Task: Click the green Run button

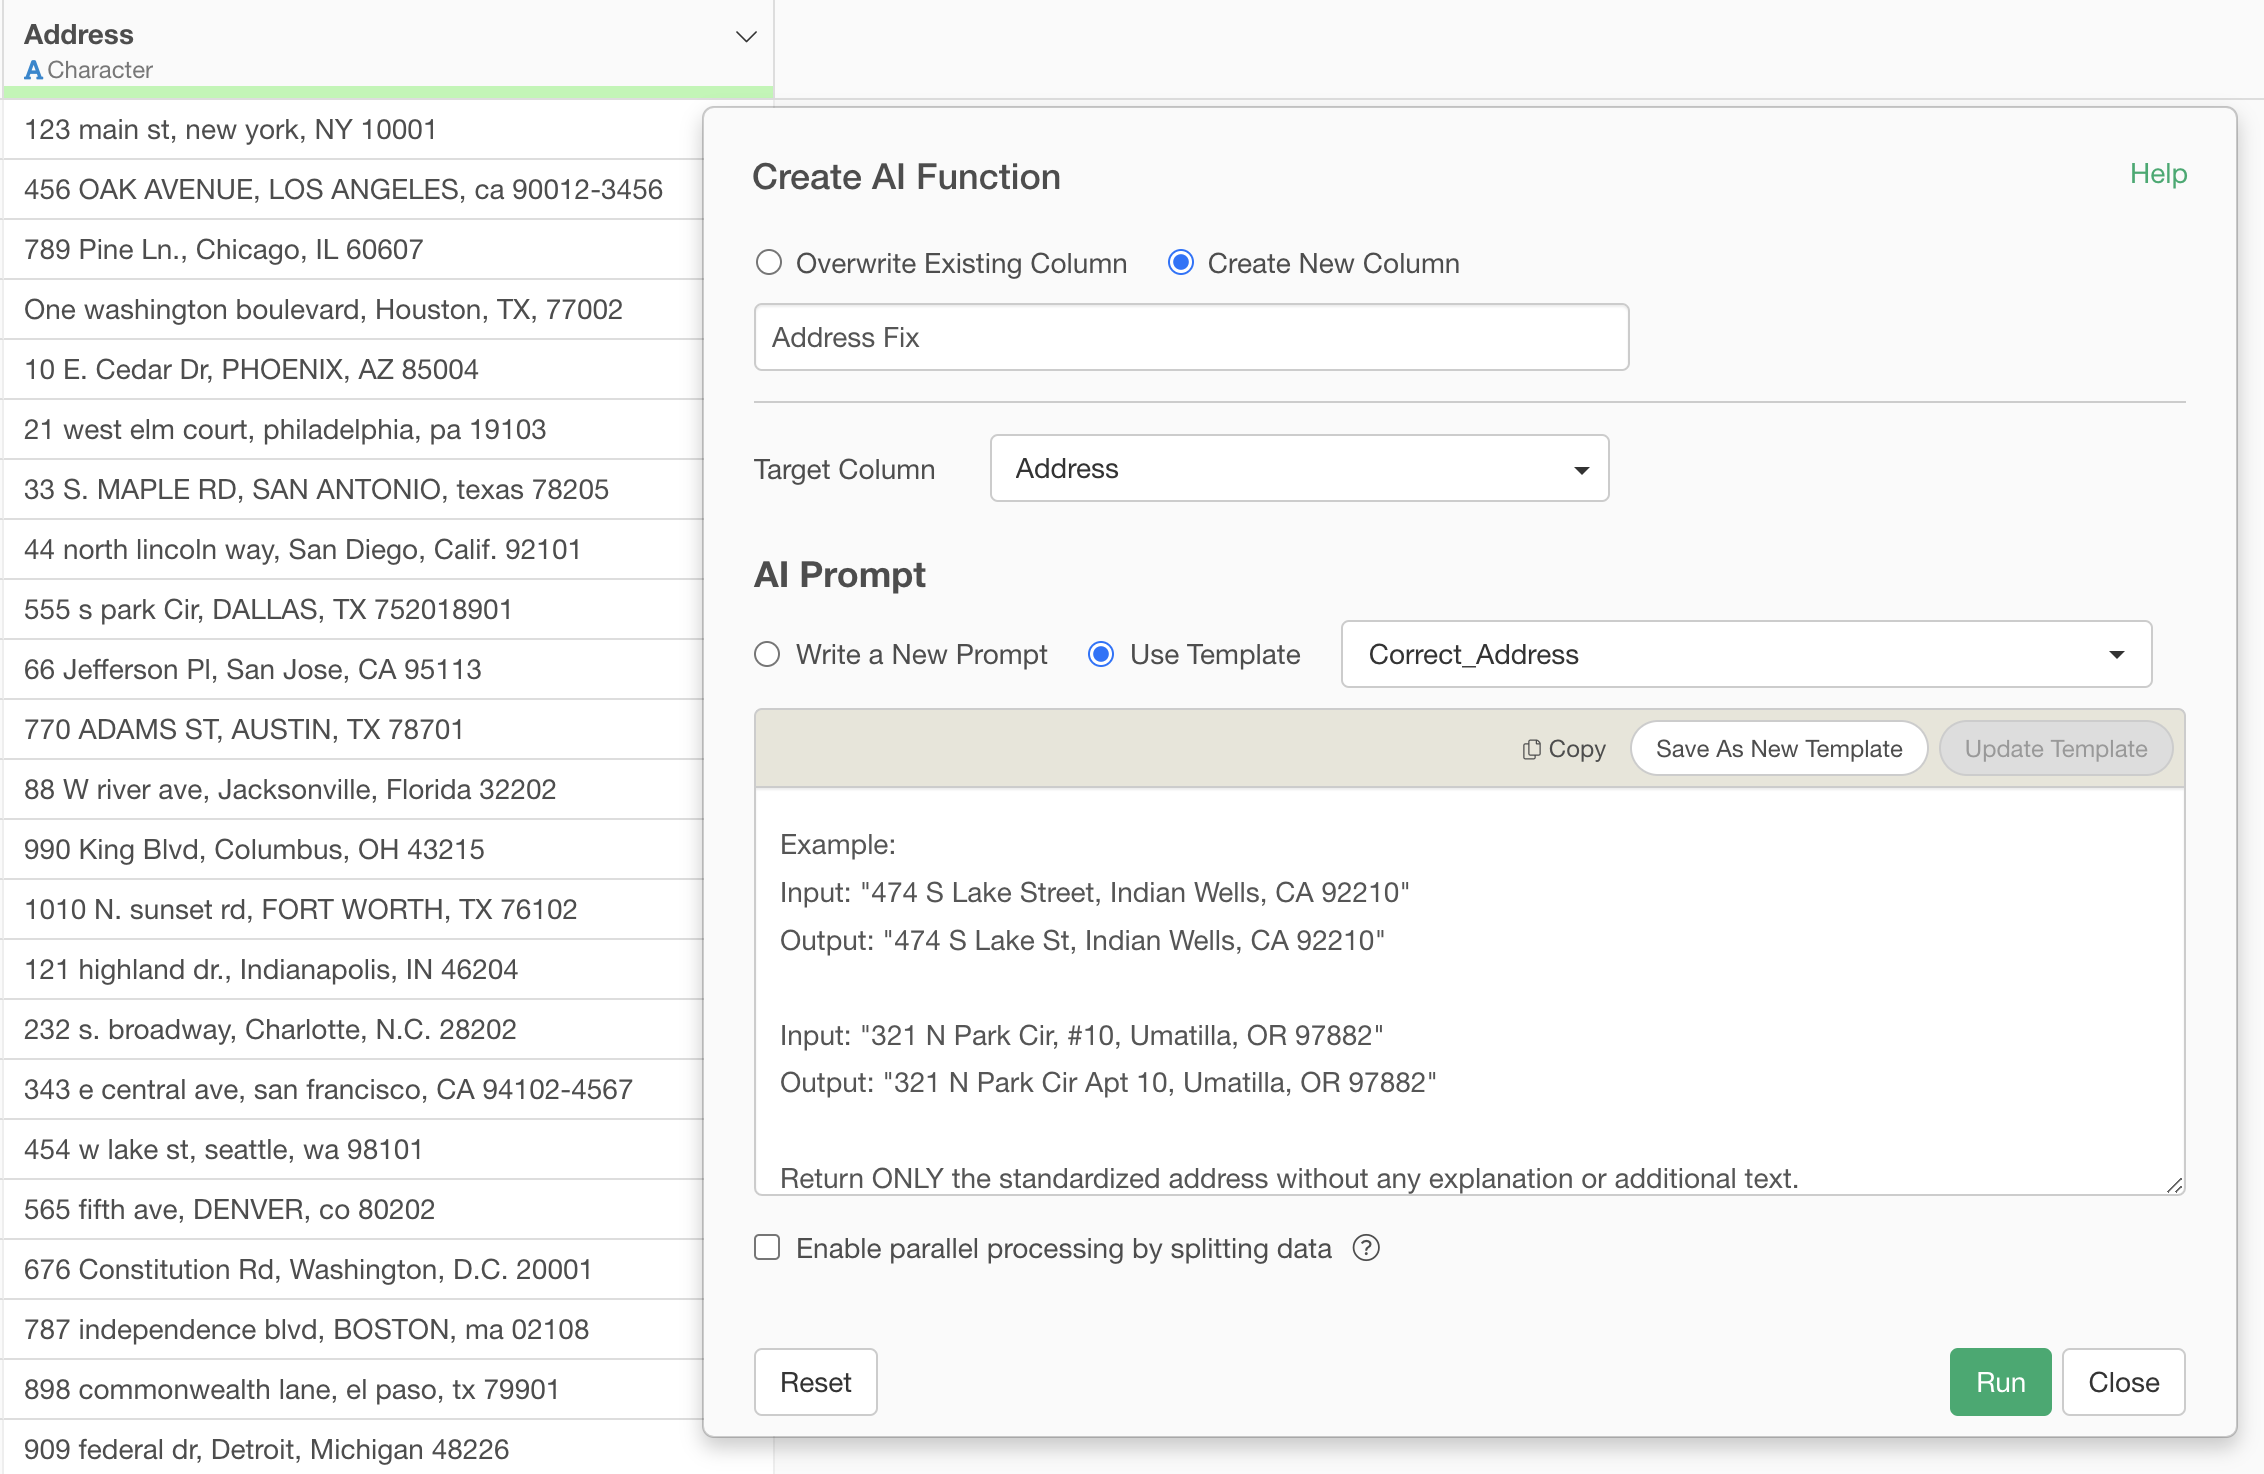Action: [x=1999, y=1382]
